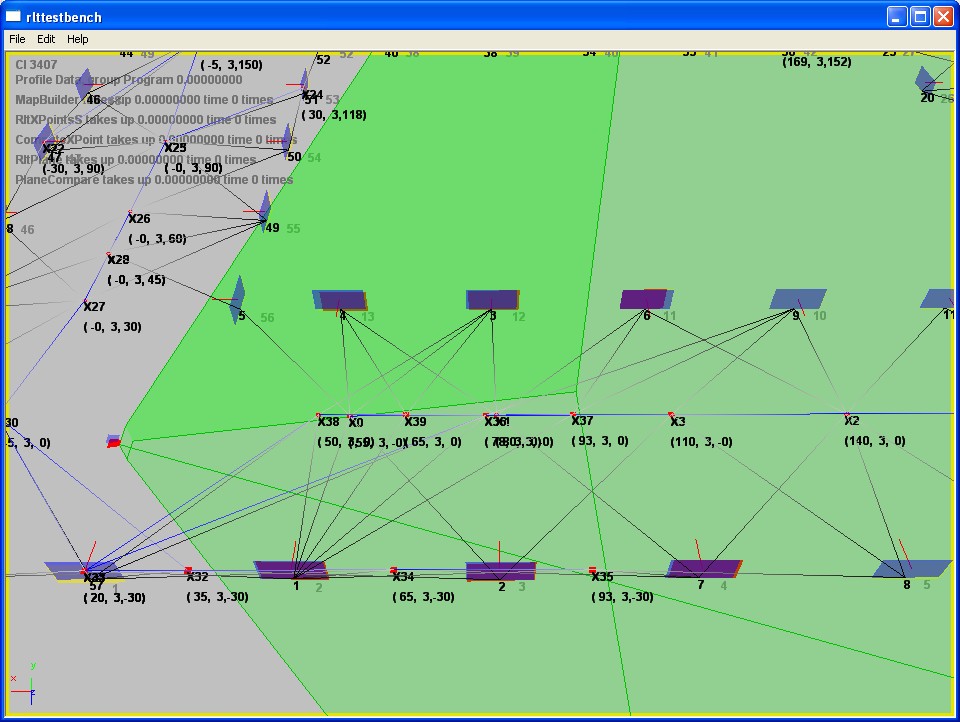This screenshot has height=722, width=960.
Task: Pick the intersection point marker X37
Action: 573,414
